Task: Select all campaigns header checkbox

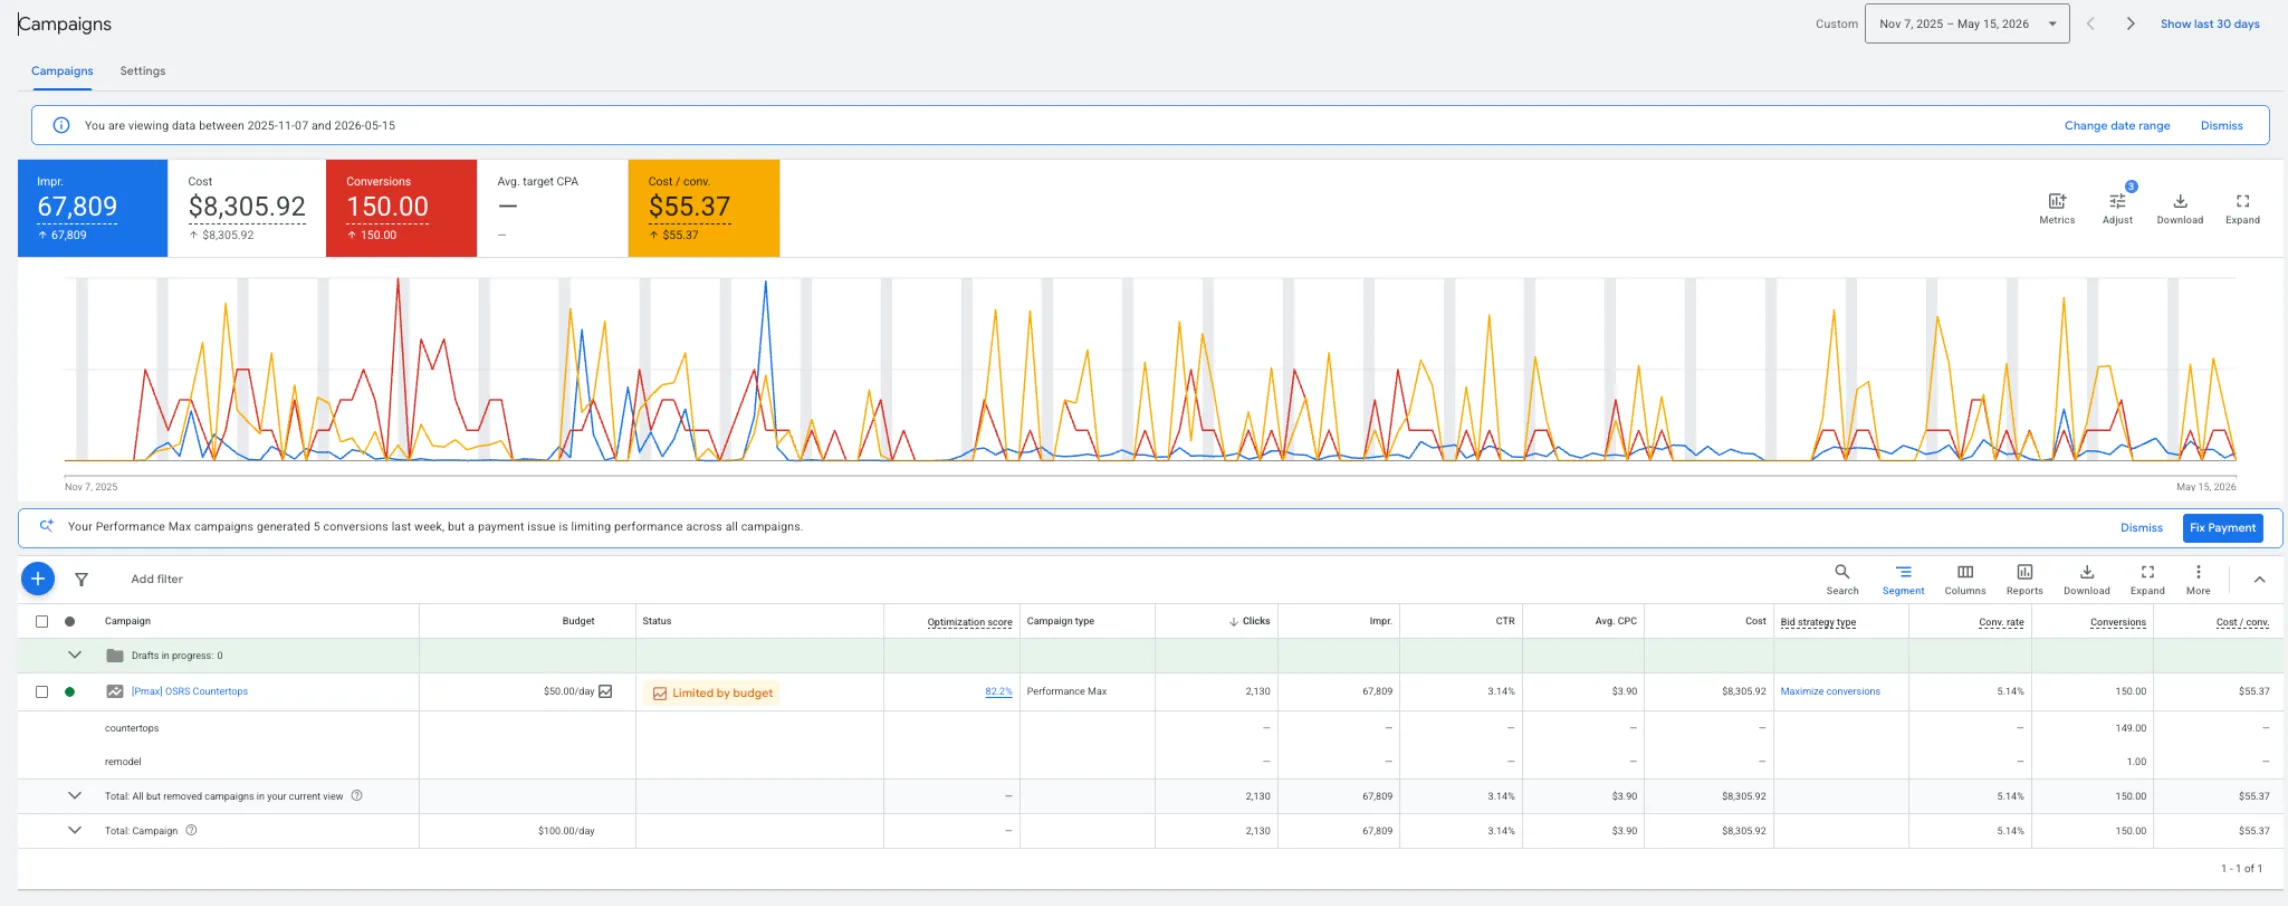Action: (42, 621)
